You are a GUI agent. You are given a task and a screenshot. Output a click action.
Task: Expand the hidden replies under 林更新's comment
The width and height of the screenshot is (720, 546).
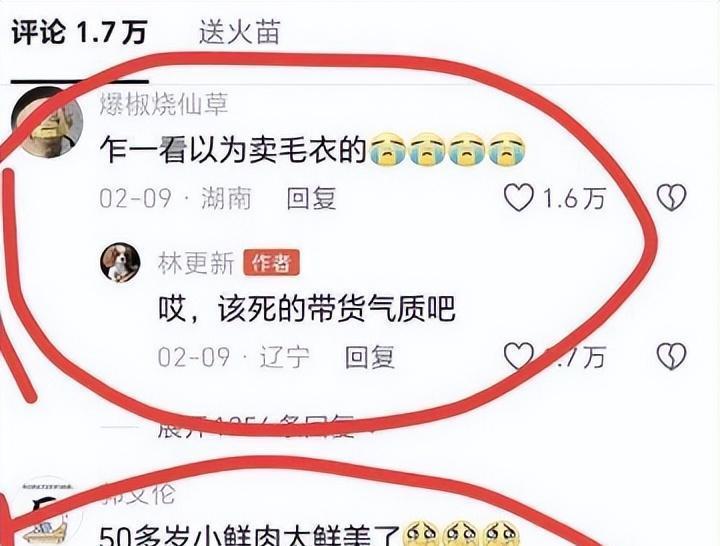tap(257, 427)
